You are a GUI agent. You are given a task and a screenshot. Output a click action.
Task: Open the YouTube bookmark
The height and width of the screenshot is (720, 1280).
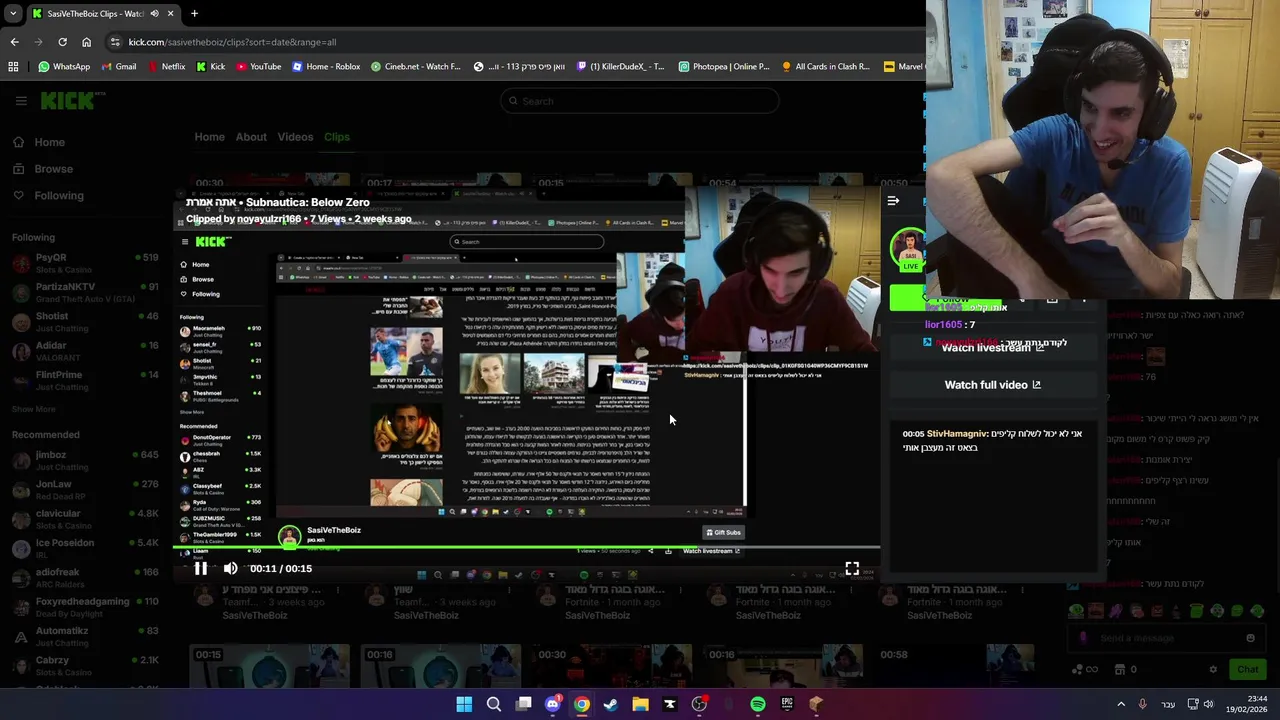[x=257, y=67]
